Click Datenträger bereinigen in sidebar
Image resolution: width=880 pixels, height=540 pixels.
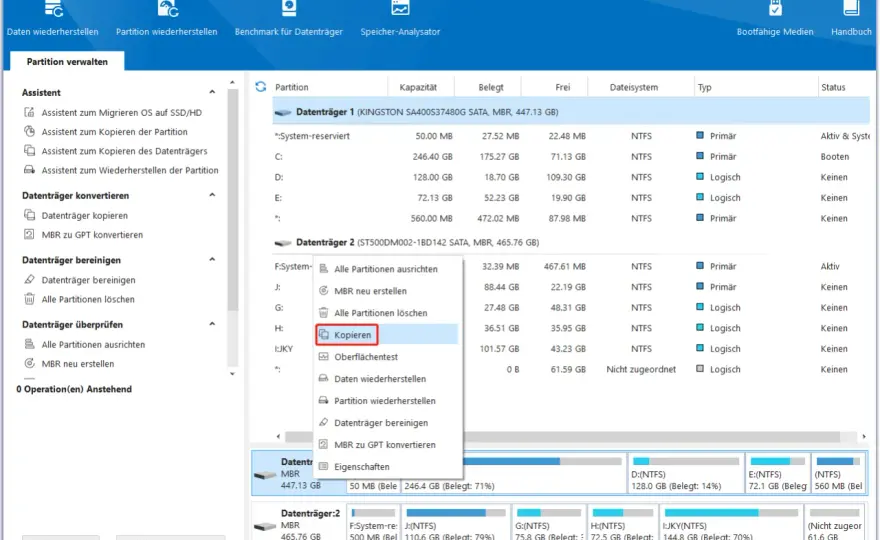click(x=79, y=280)
